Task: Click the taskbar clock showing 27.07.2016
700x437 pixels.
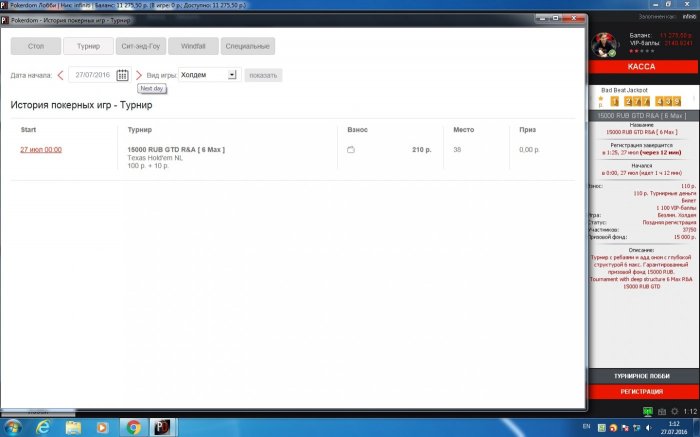Action: coord(674,428)
